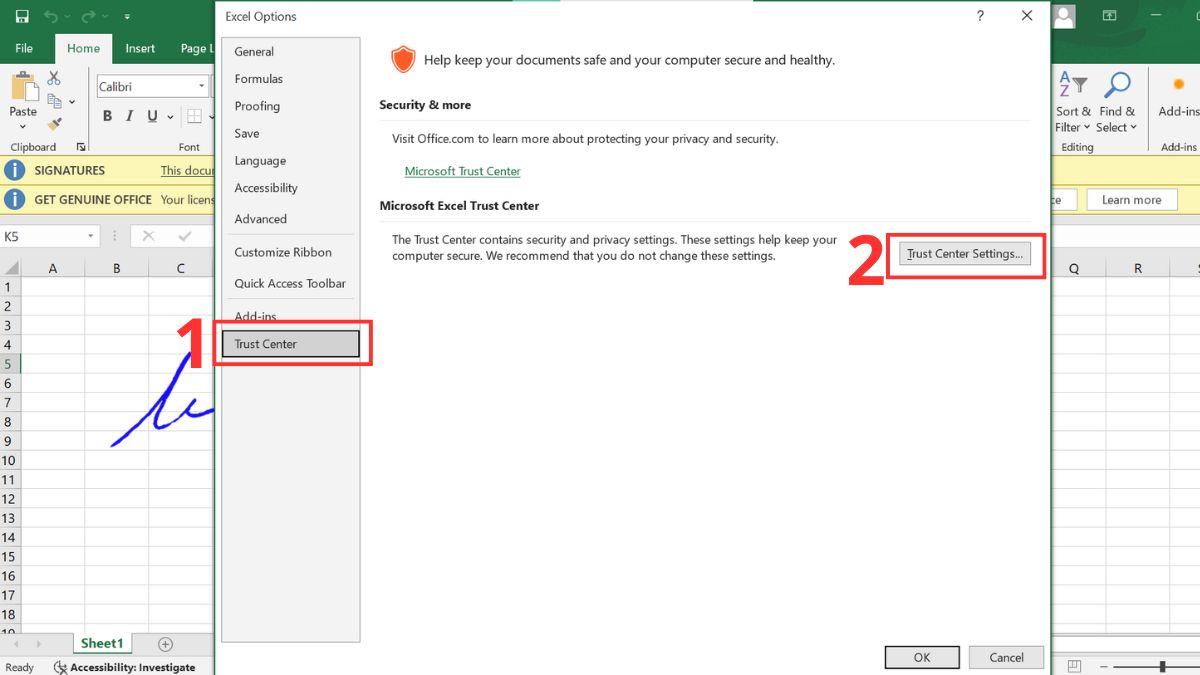
Task: Add a new sheet with plus button
Action: (x=166, y=645)
